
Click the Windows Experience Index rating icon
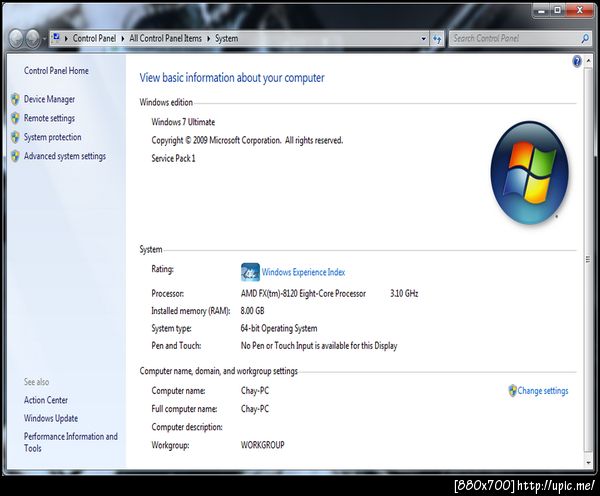click(x=250, y=272)
